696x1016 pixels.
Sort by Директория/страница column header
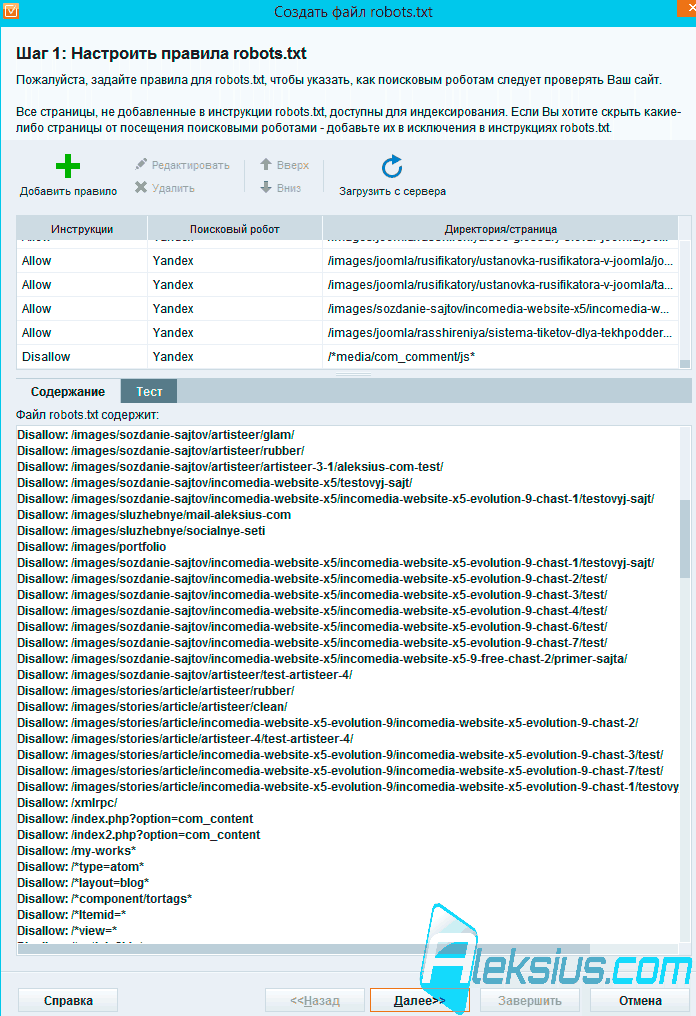[x=500, y=229]
